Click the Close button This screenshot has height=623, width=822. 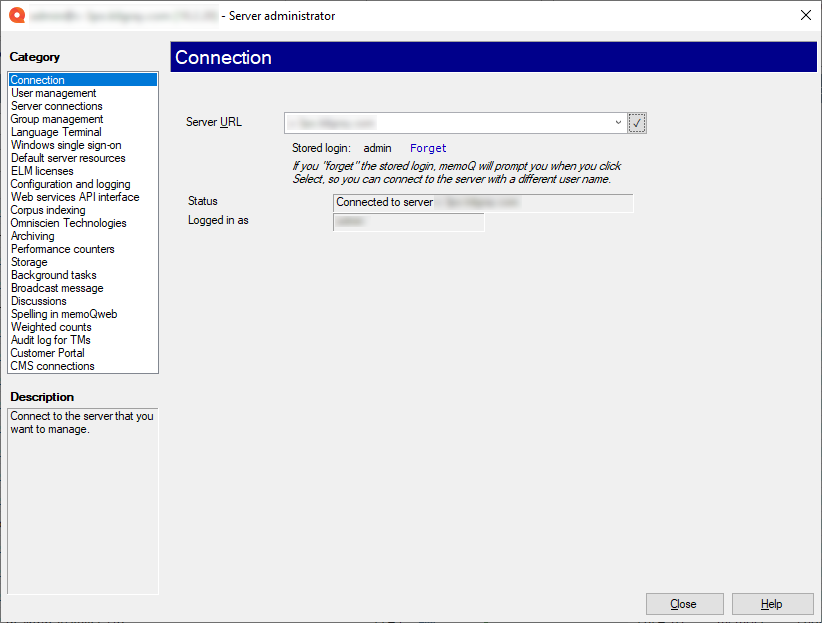(x=684, y=604)
